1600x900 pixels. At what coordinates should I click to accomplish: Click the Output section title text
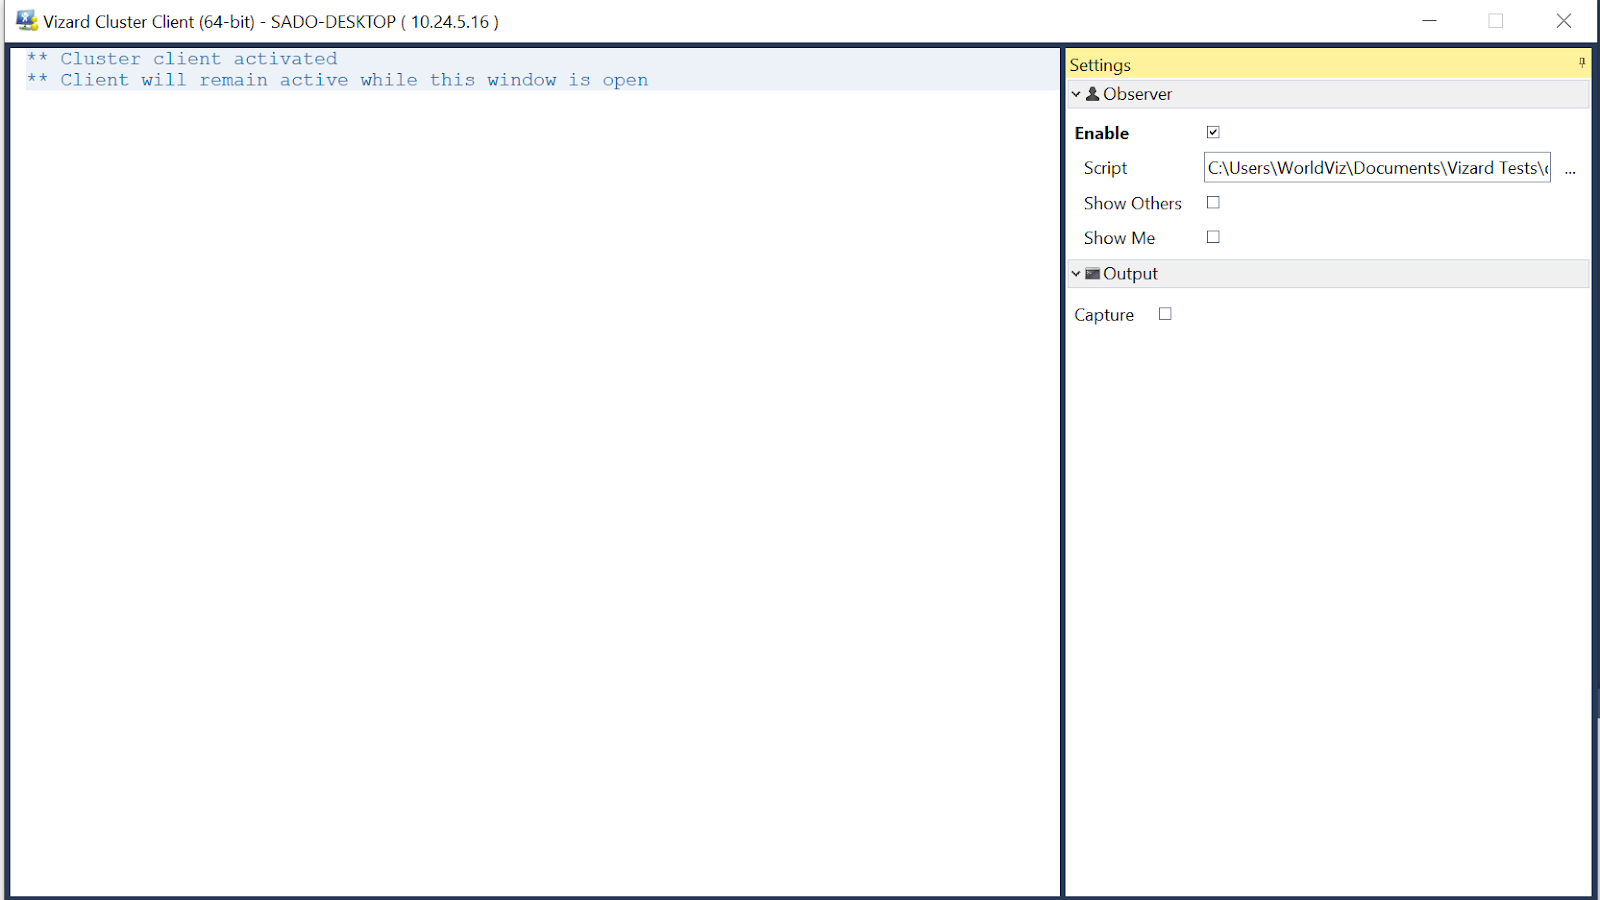[x=1130, y=274]
